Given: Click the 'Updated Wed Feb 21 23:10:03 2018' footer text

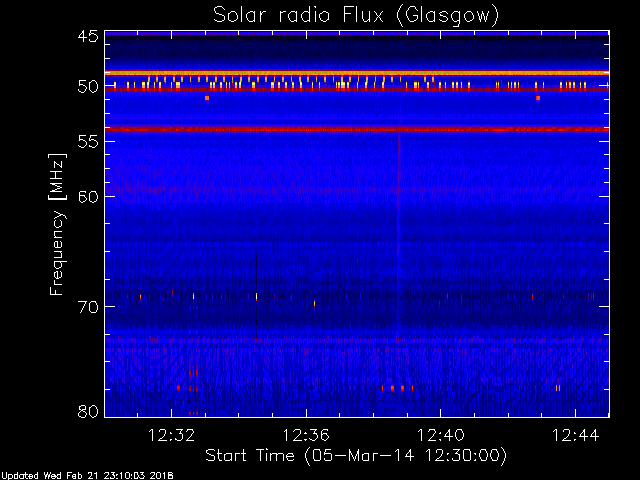Looking at the screenshot, I should click(87, 476).
